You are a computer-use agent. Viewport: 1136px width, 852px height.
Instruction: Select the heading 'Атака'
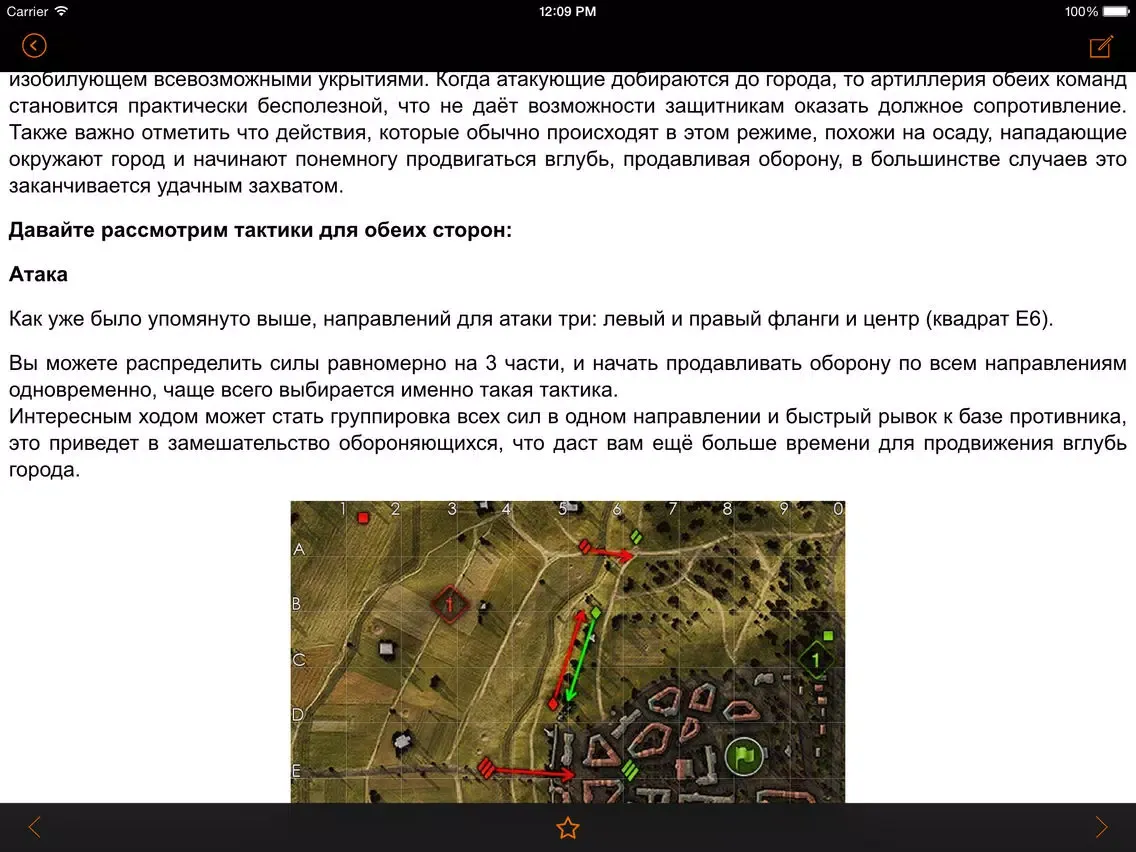click(38, 274)
